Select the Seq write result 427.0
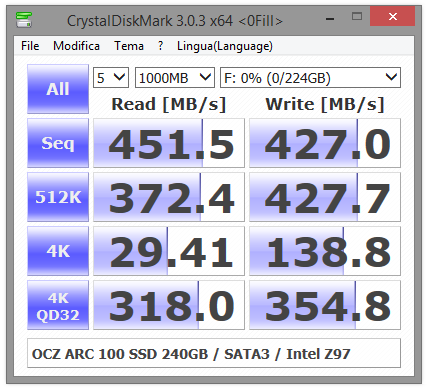 tap(325, 143)
